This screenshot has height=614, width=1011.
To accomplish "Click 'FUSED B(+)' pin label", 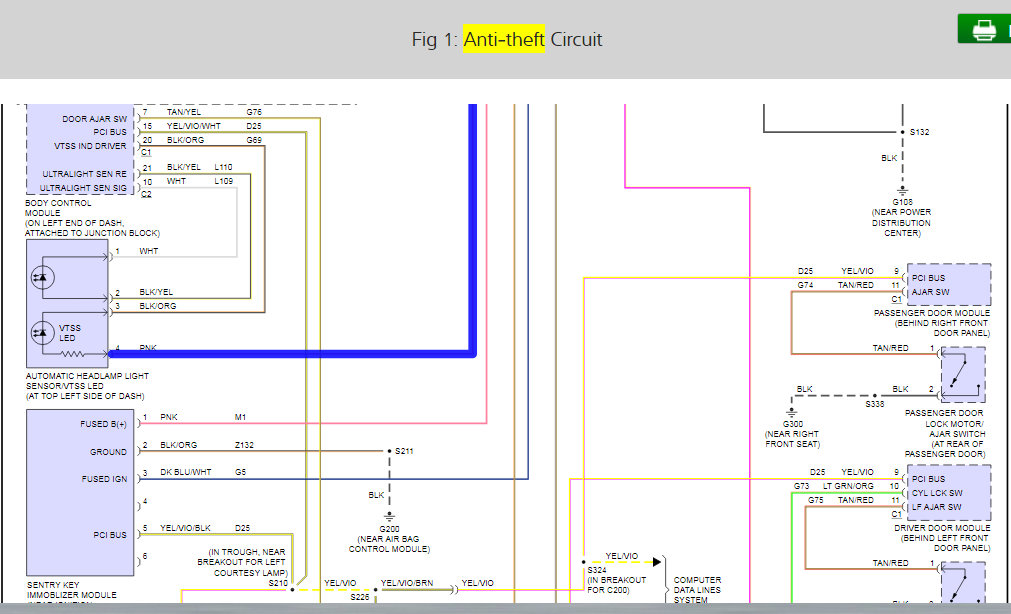I will 103,424.
